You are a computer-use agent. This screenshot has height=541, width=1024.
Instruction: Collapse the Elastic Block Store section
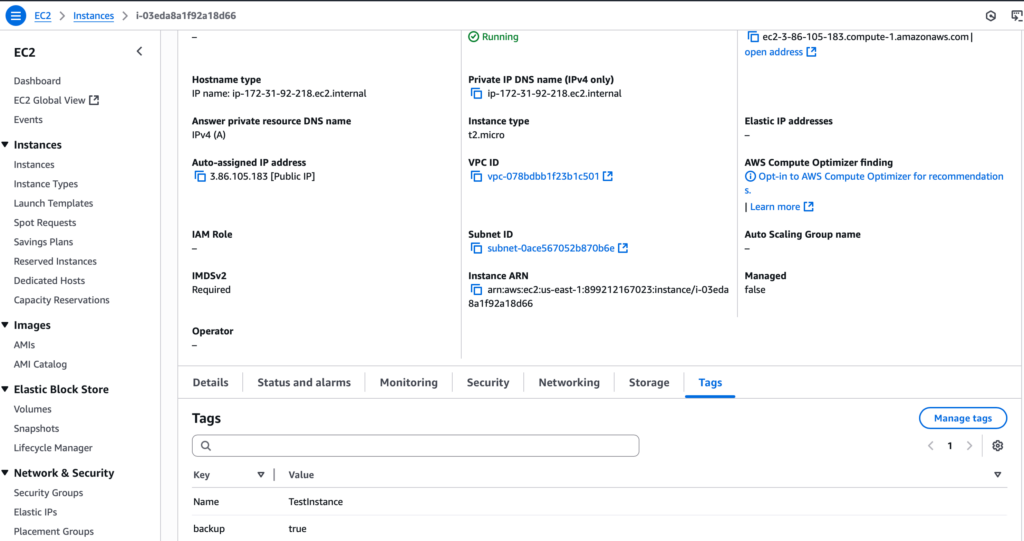click(6, 390)
